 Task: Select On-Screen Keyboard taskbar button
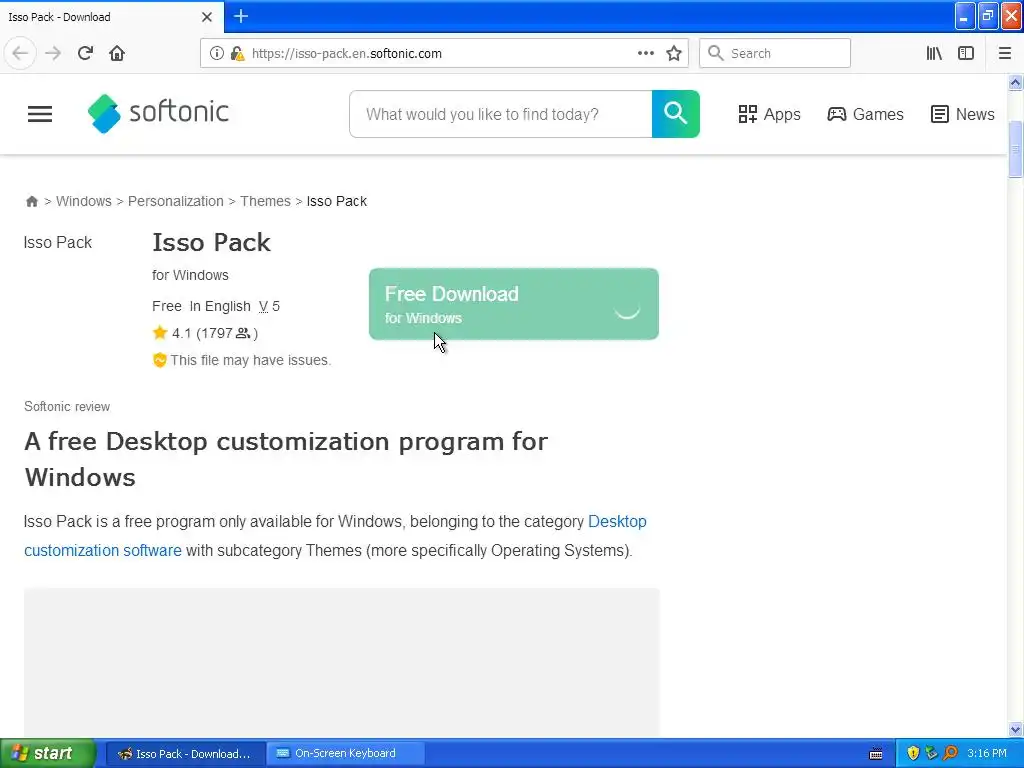coord(345,754)
